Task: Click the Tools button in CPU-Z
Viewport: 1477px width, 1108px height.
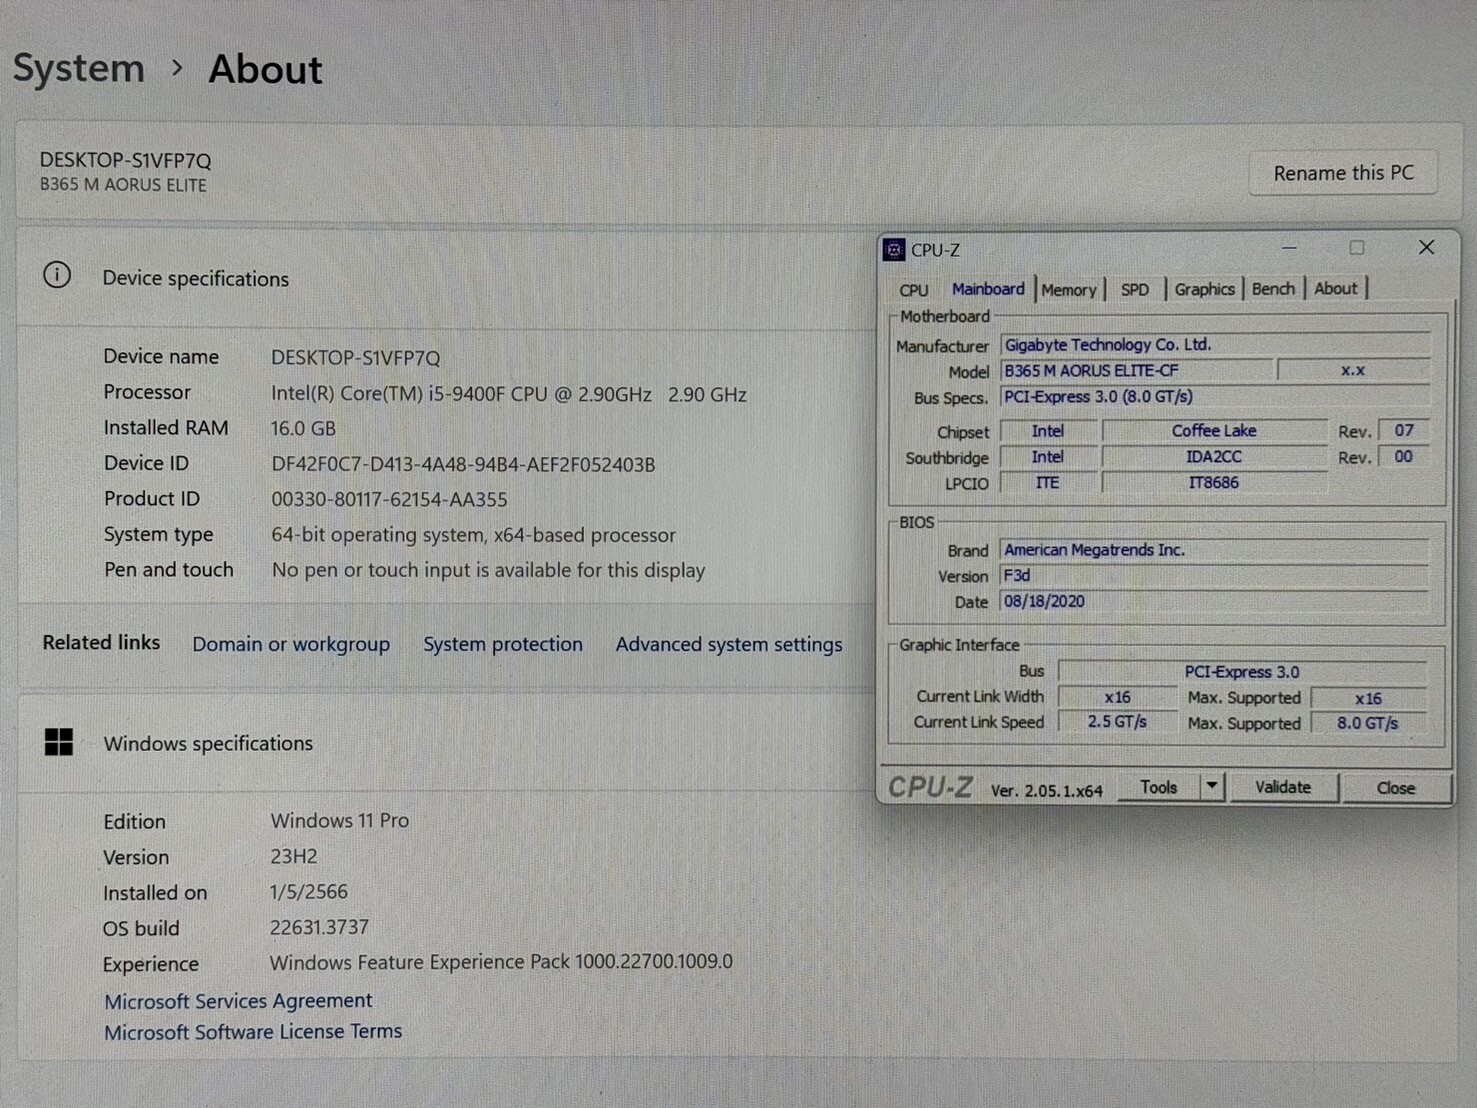Action: click(1158, 787)
